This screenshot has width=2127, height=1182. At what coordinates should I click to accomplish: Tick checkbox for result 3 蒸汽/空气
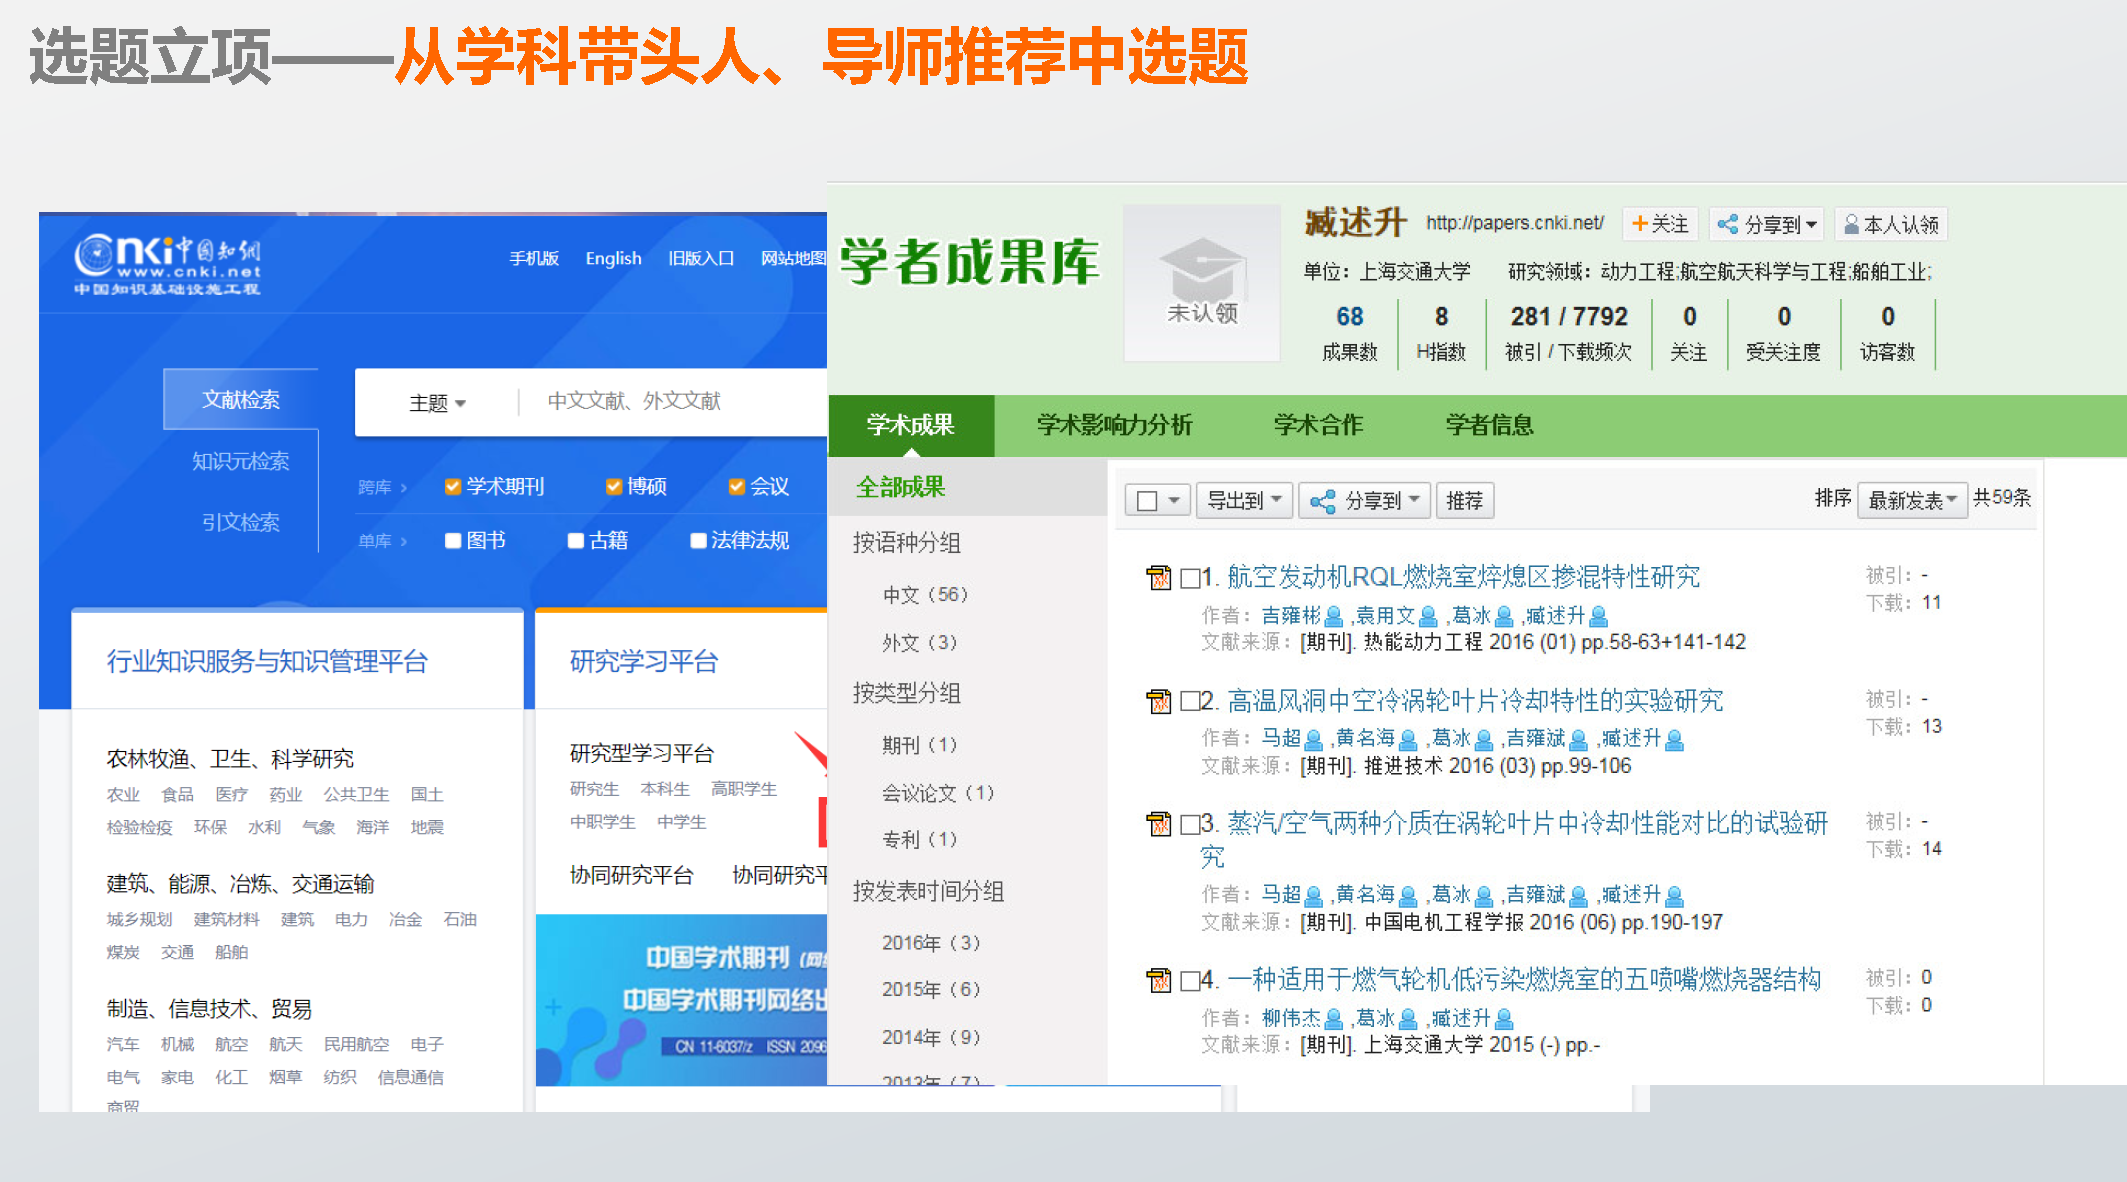[1190, 824]
